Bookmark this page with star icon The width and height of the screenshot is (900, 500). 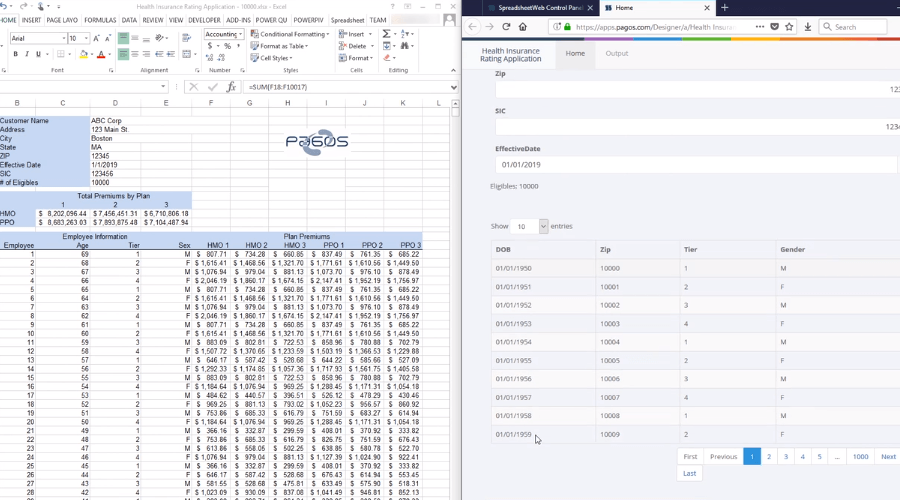(x=789, y=26)
